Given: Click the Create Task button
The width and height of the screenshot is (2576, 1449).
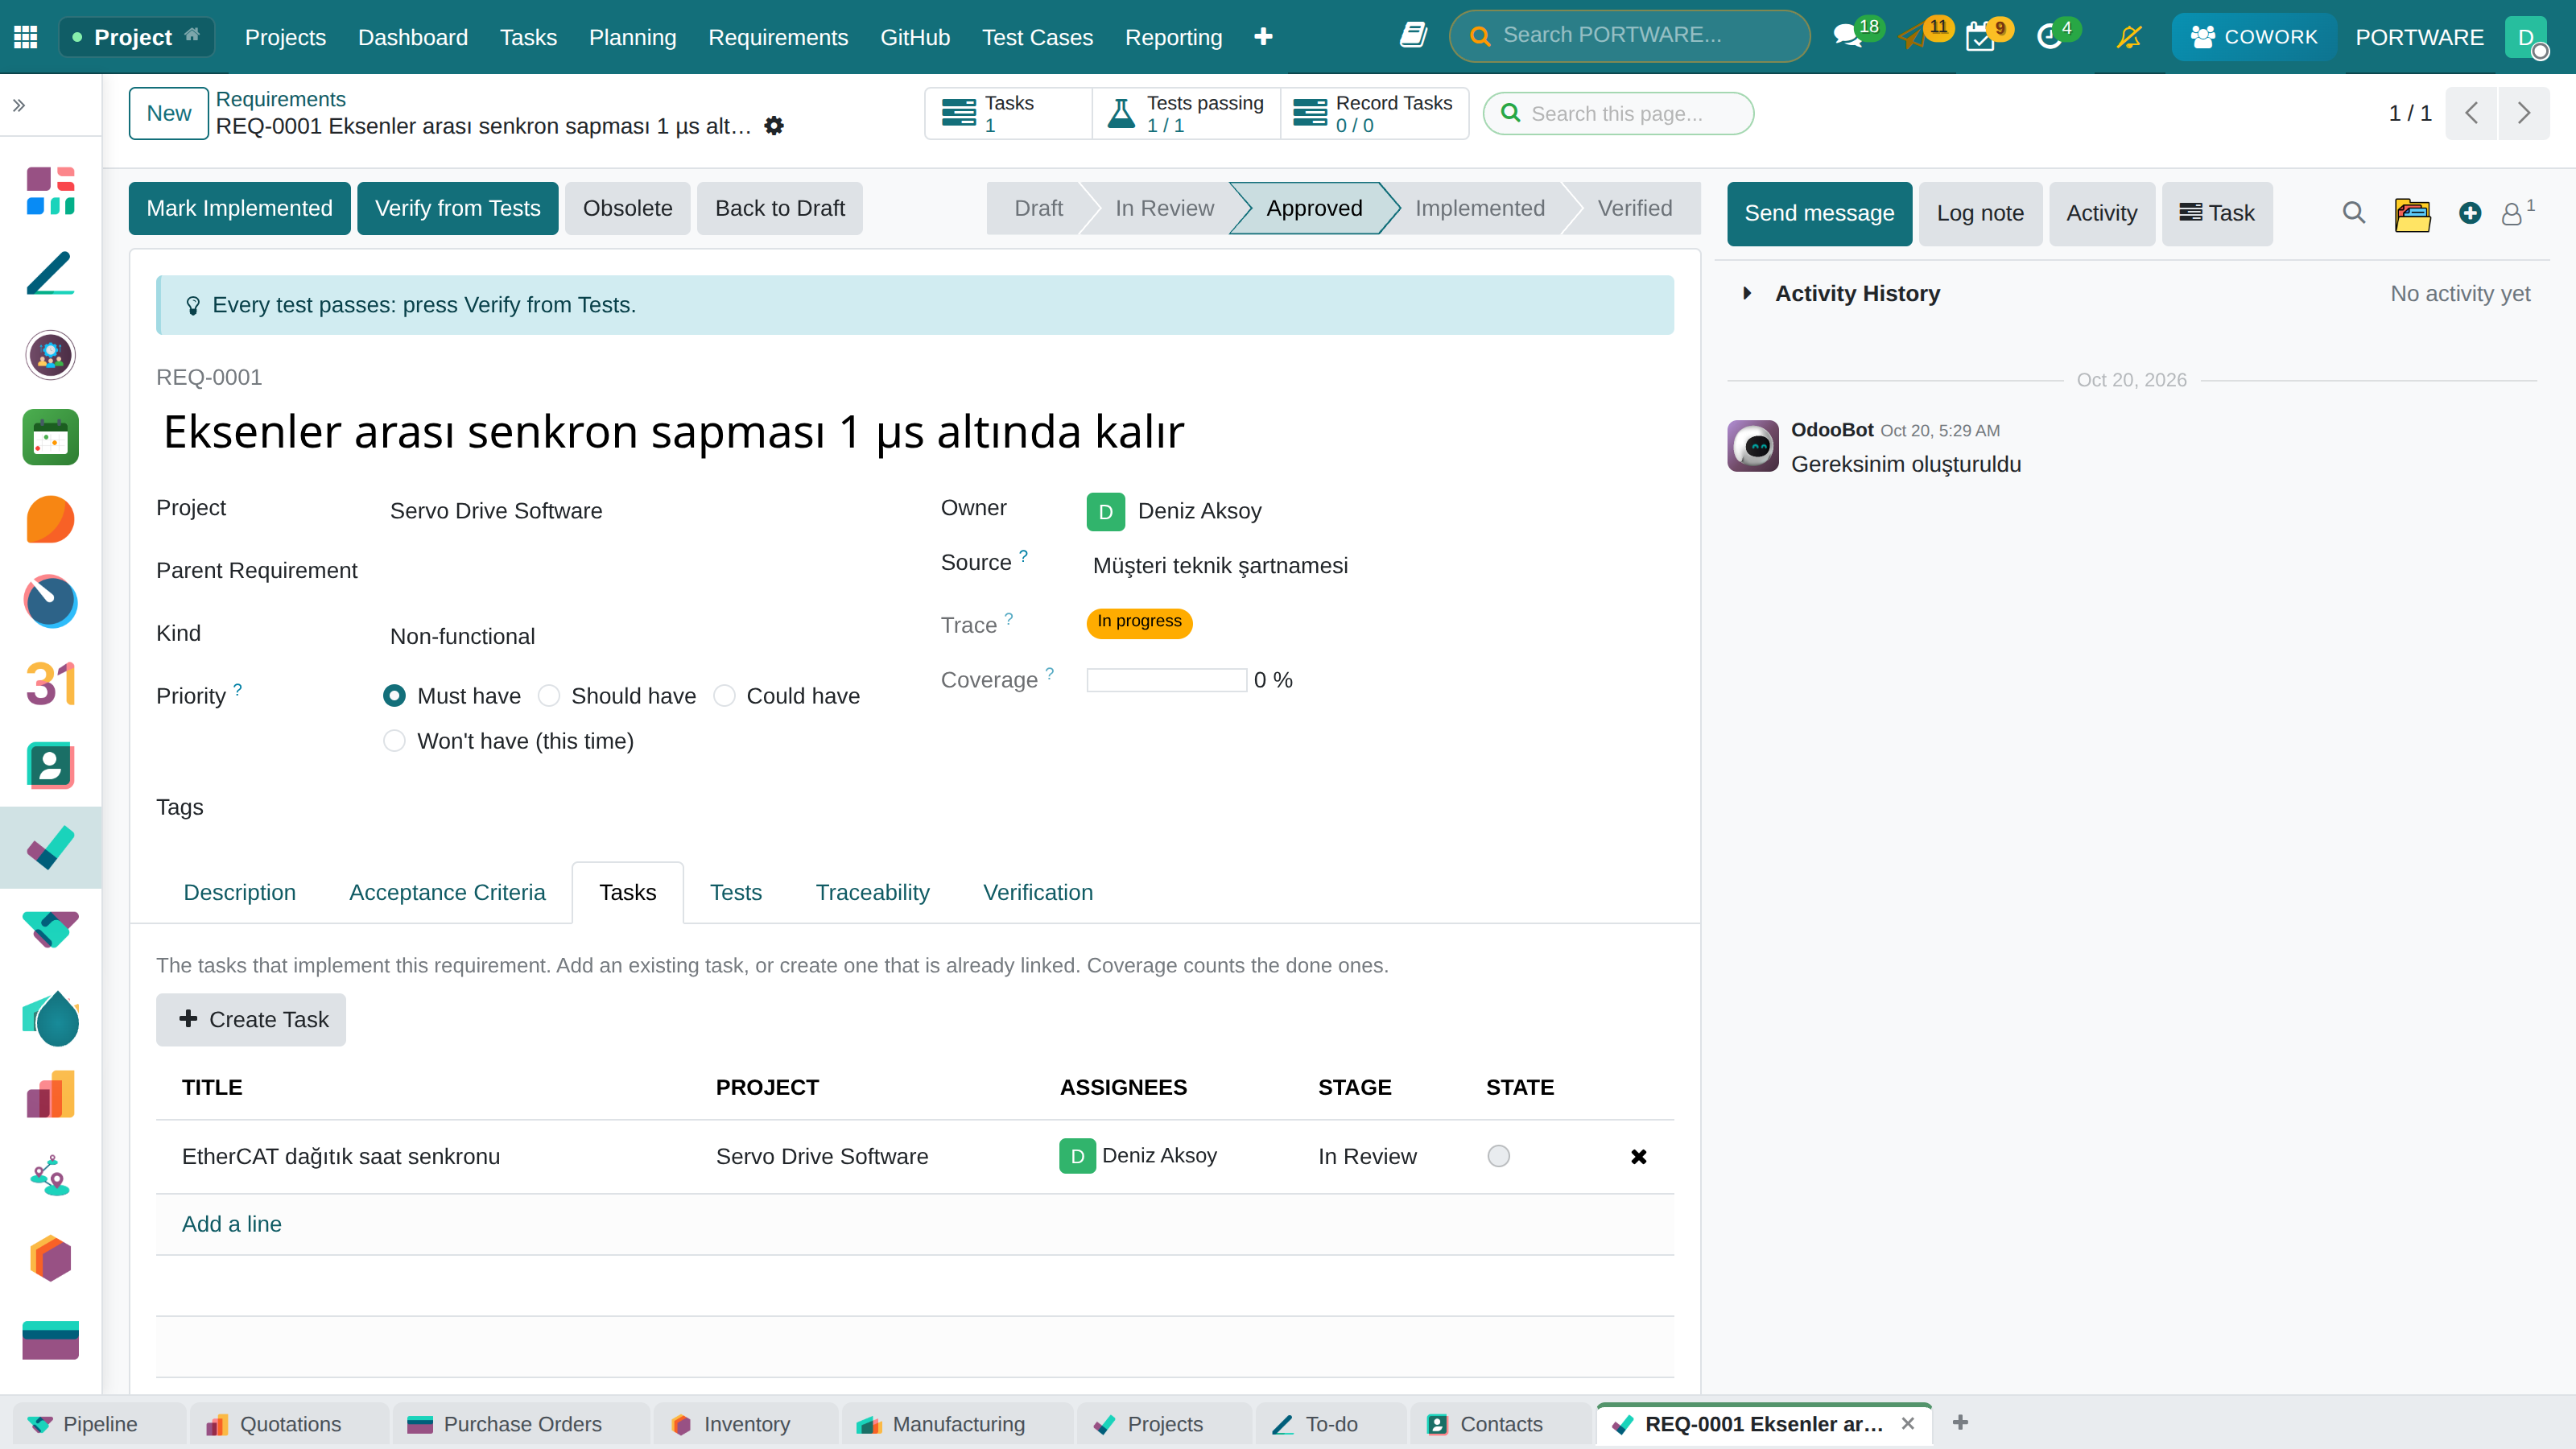Looking at the screenshot, I should 251,1020.
